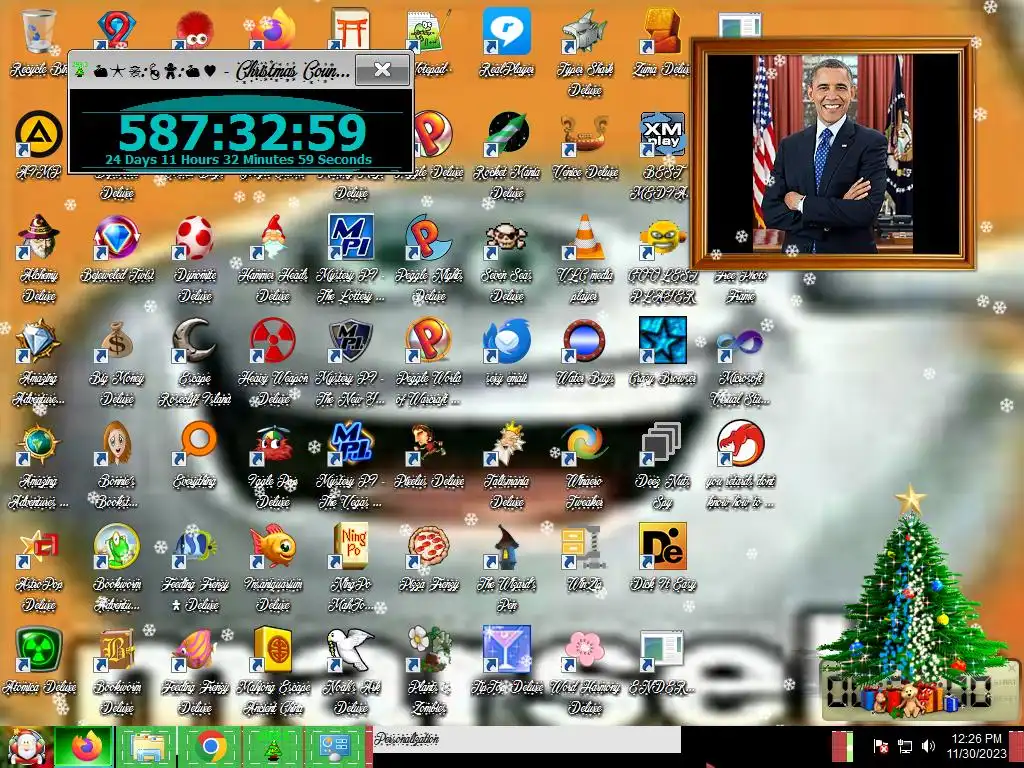
Task: Select the Christmas tree taskbar app
Action: 272,747
